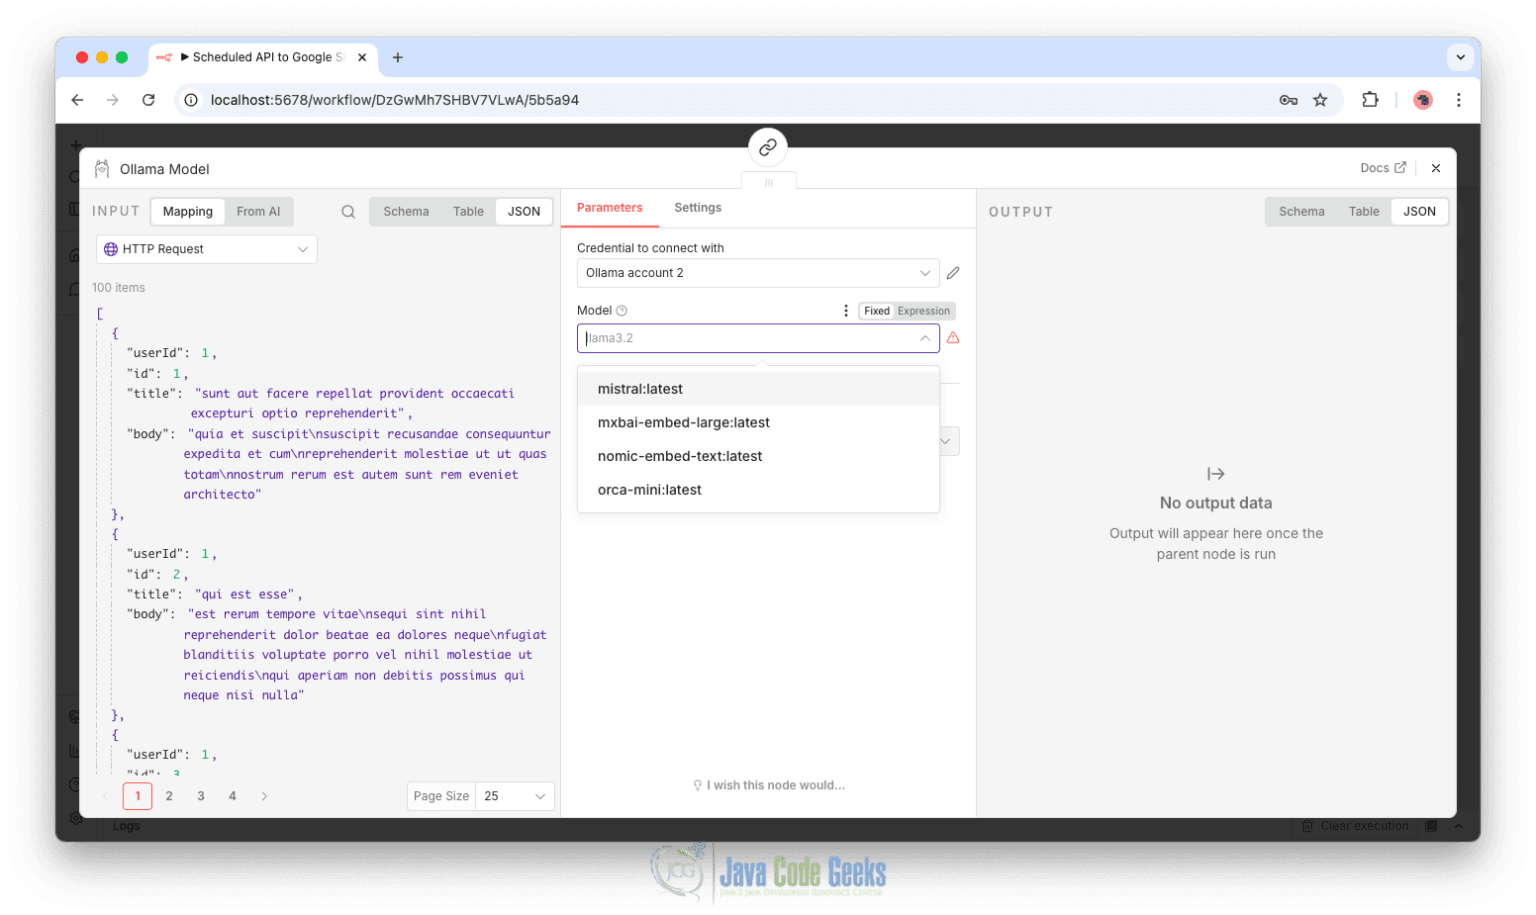The image size is (1536, 915).
Task: Click the browser back arrow
Action: click(x=77, y=100)
